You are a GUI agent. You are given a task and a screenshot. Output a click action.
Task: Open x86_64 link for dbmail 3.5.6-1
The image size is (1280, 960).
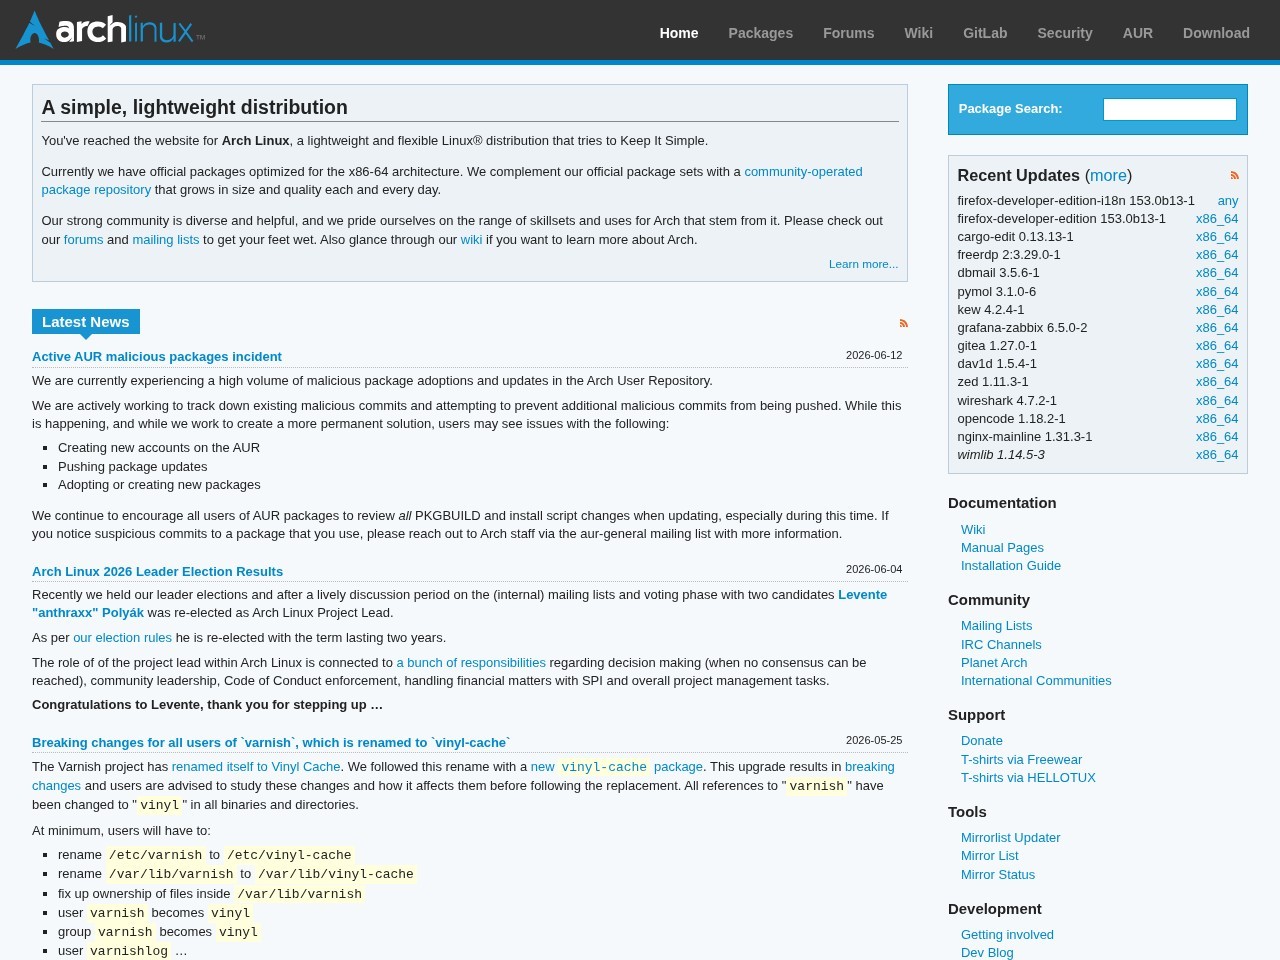1217,273
